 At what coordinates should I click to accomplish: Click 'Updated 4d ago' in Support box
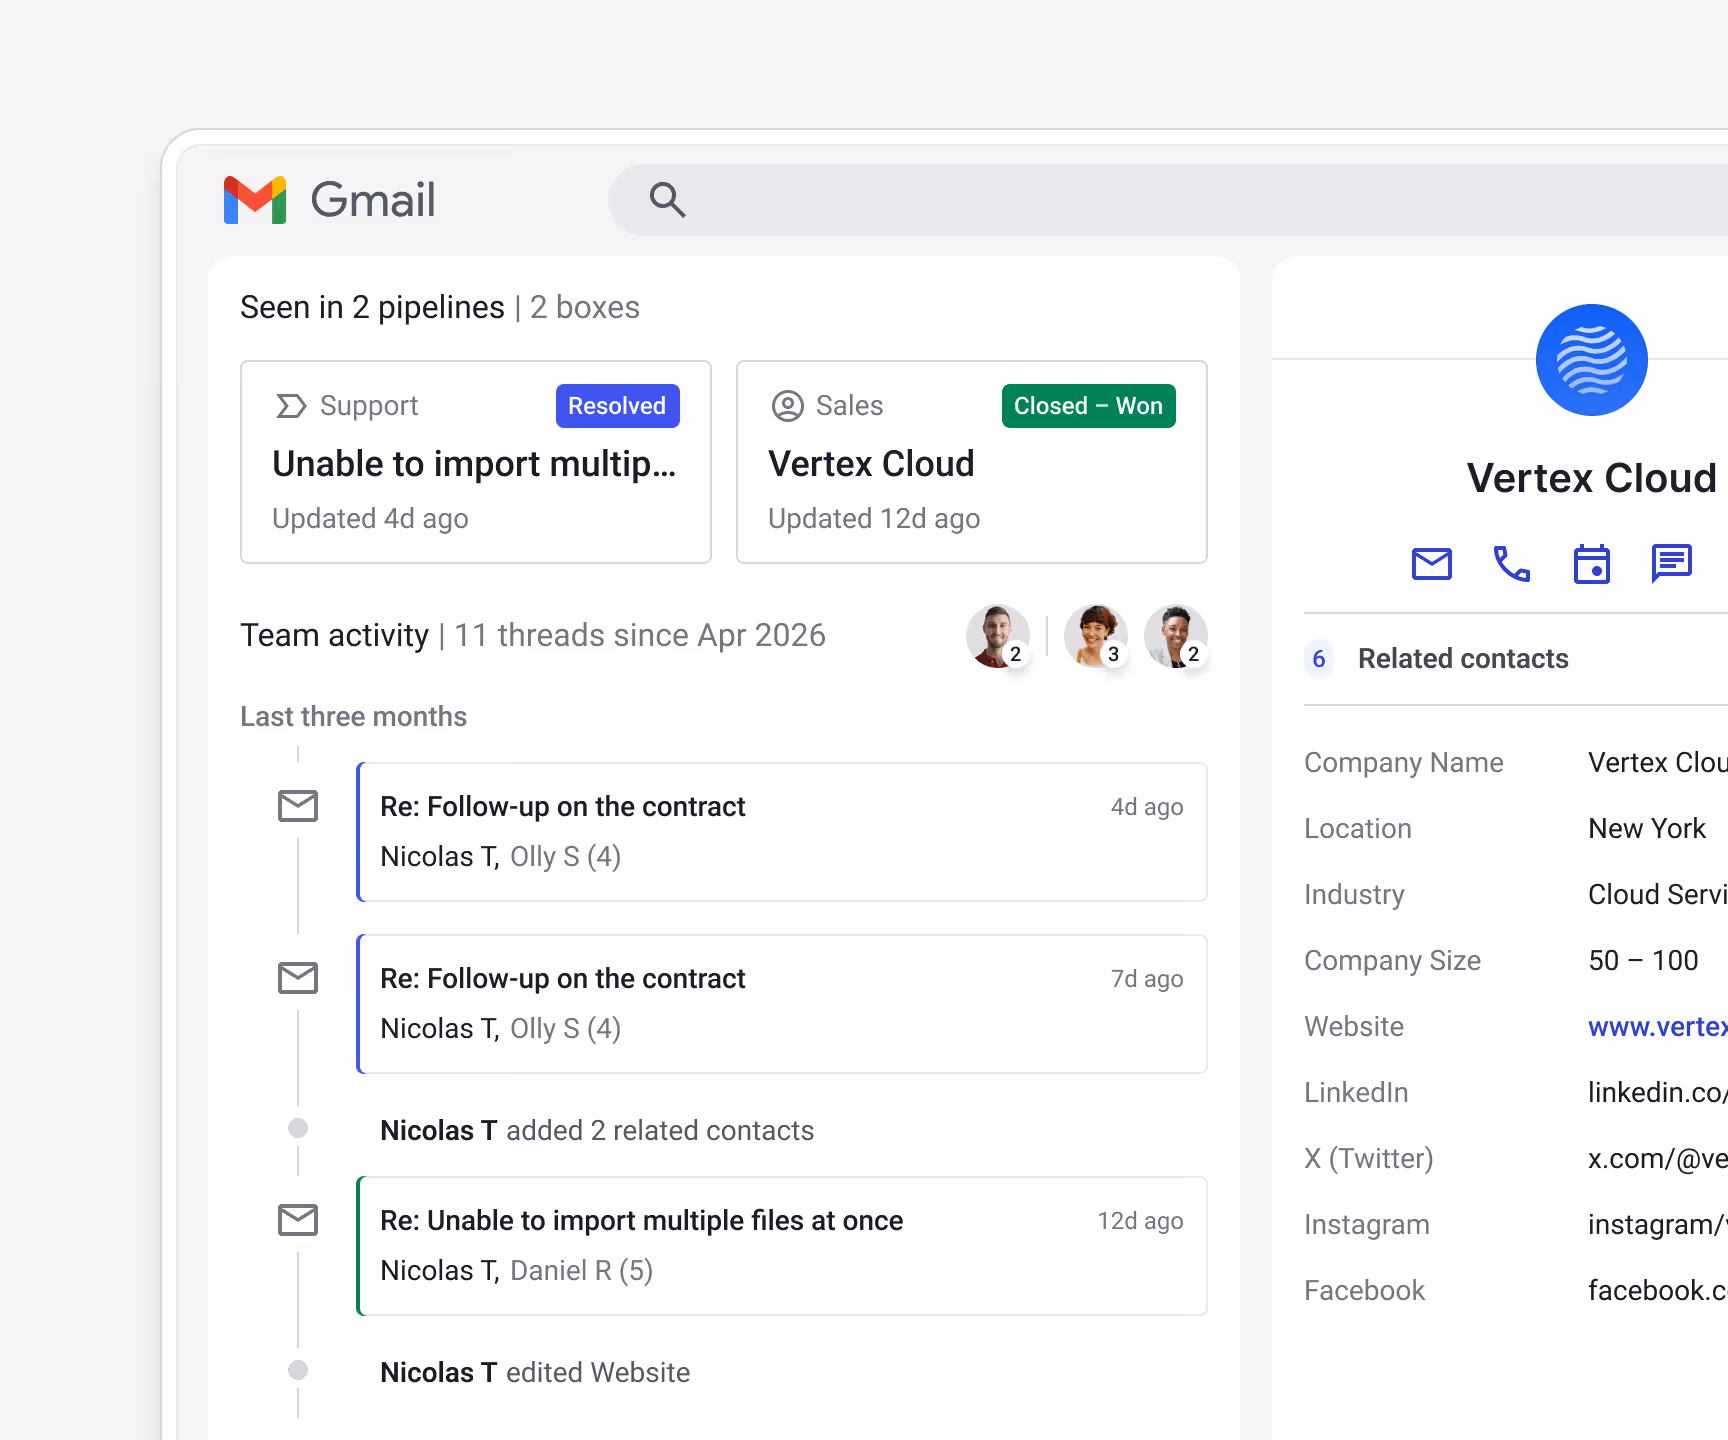[x=370, y=519]
